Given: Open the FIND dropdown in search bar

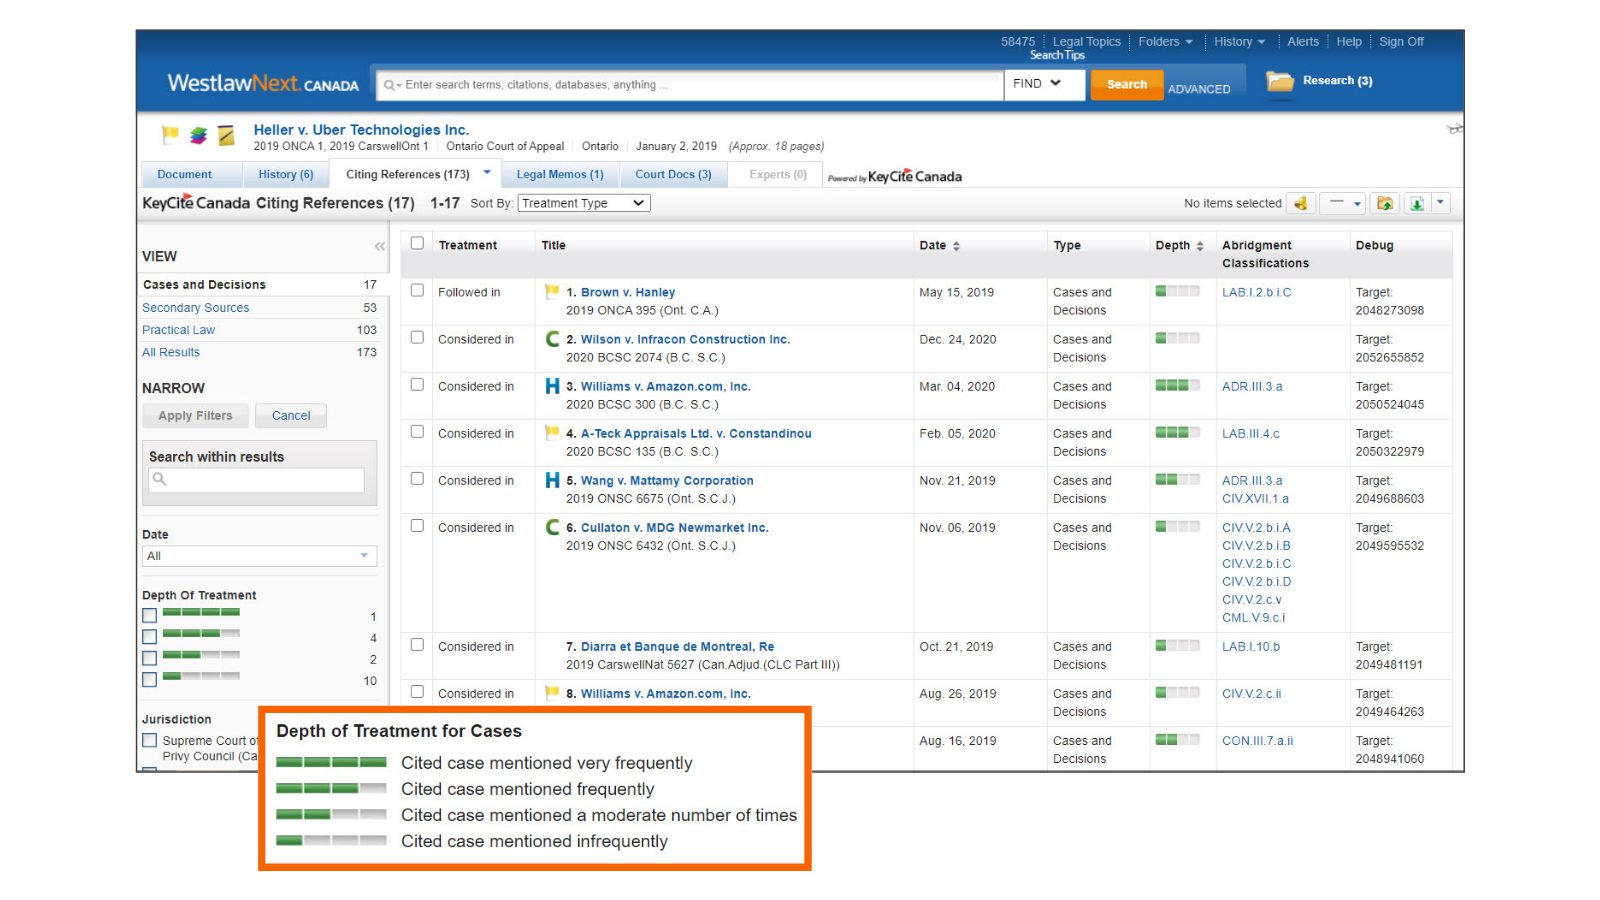Looking at the screenshot, I should tap(1043, 84).
